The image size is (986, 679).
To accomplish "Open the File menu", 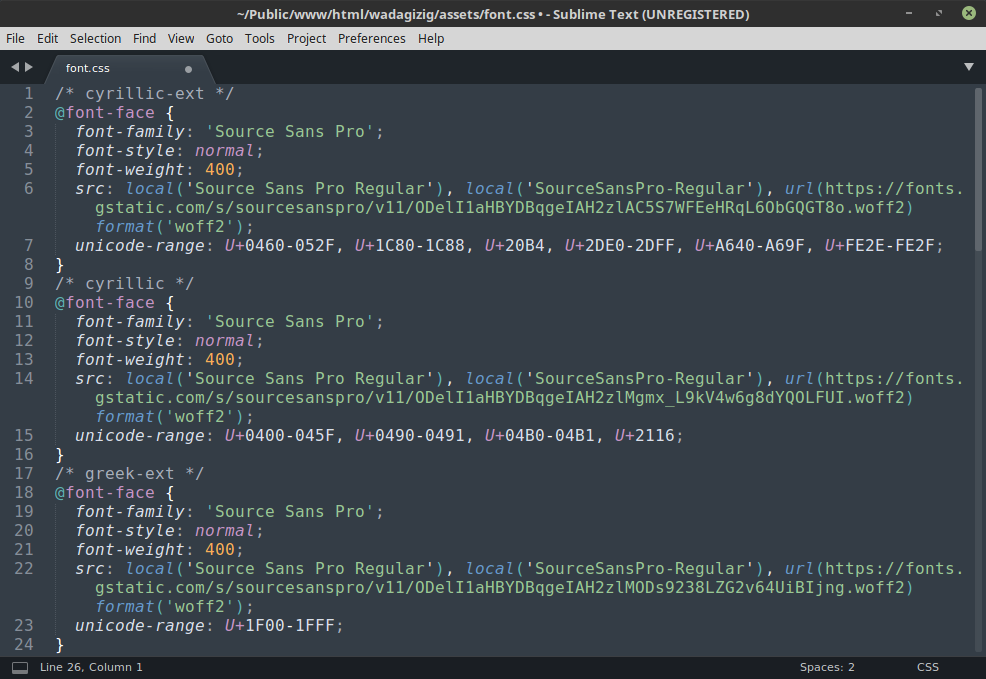I will pyautogui.click(x=15, y=38).
